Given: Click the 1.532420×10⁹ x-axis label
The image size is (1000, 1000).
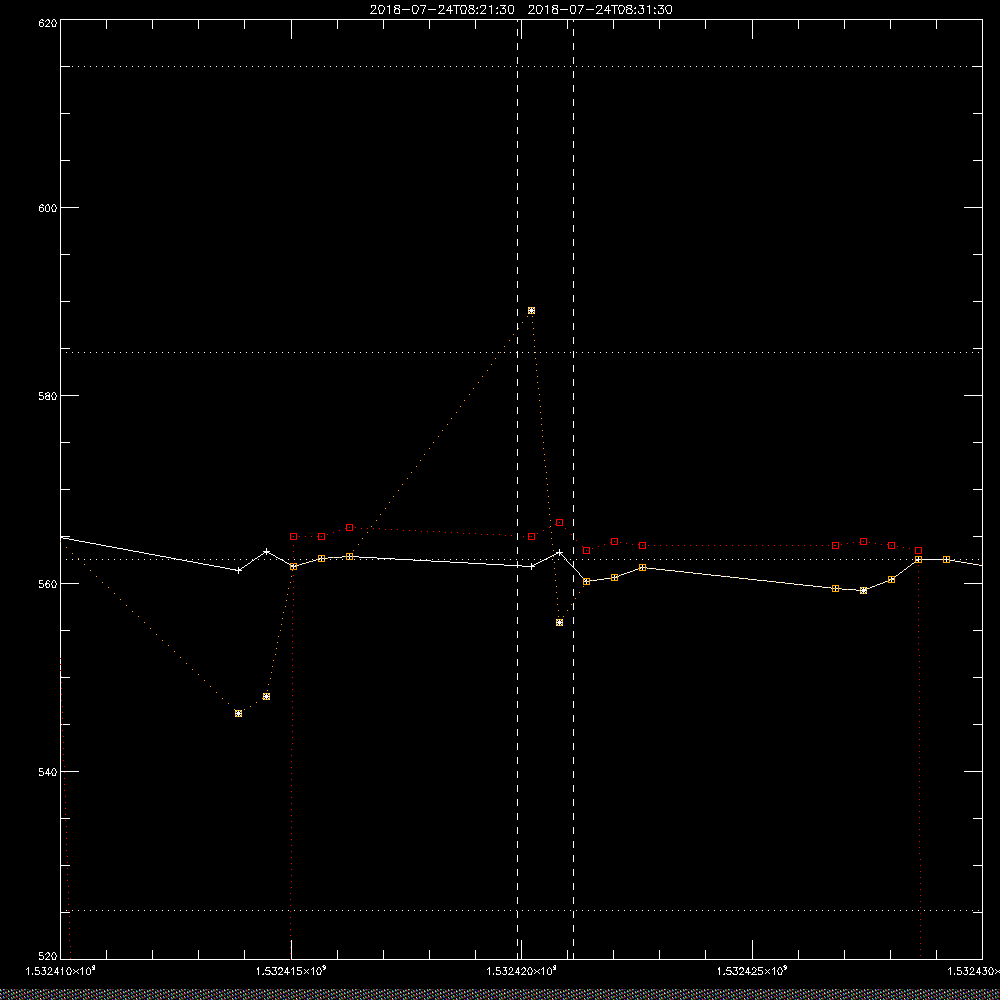Looking at the screenshot, I should click(522, 971).
